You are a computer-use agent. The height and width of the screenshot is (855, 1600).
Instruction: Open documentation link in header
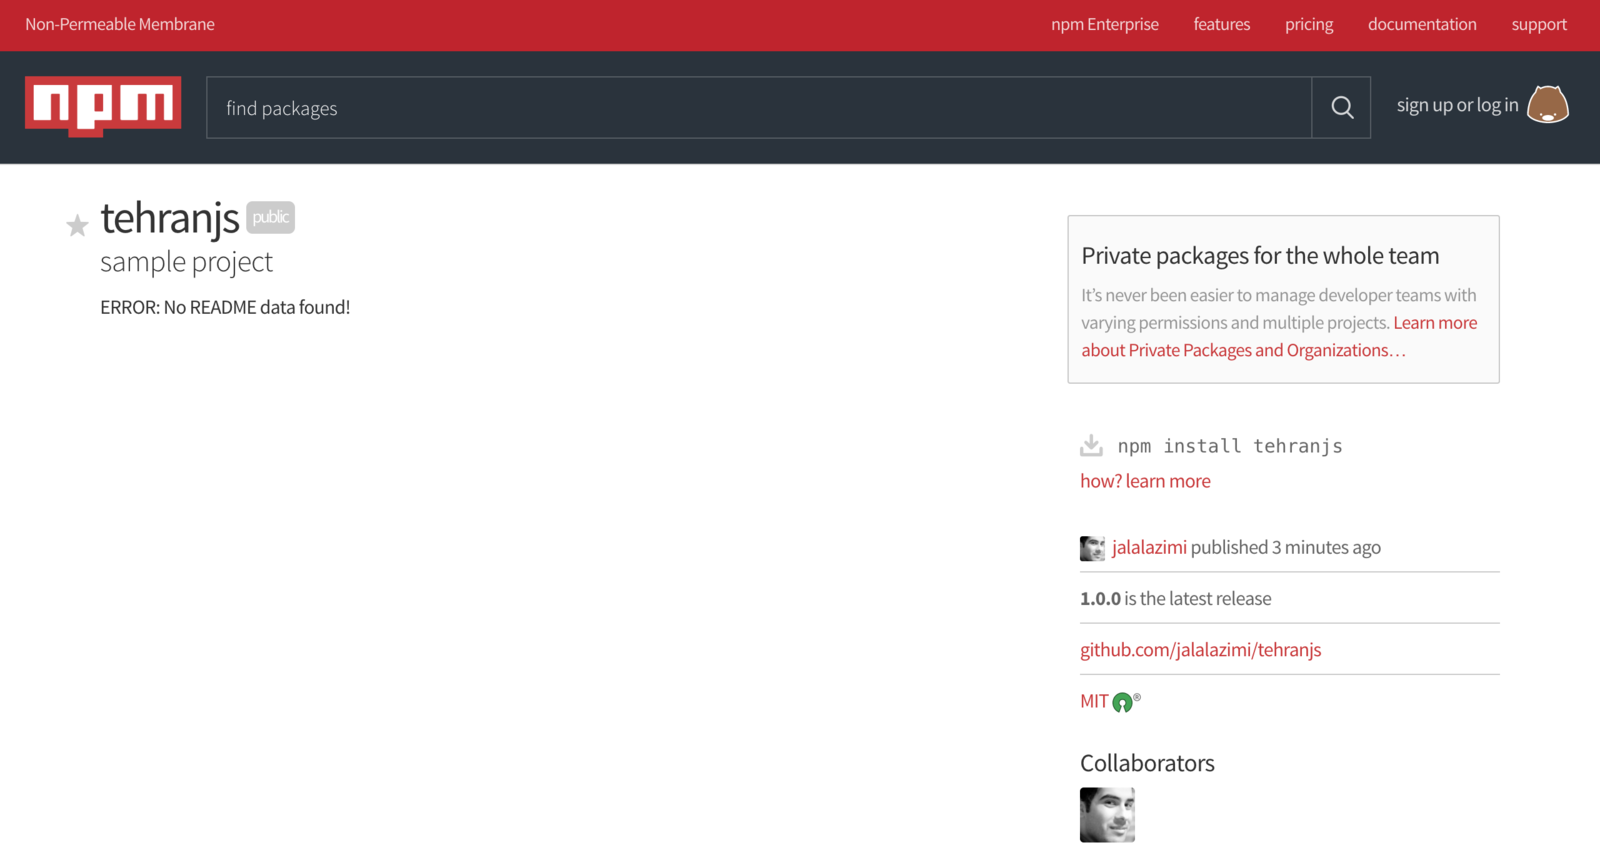[1422, 24]
